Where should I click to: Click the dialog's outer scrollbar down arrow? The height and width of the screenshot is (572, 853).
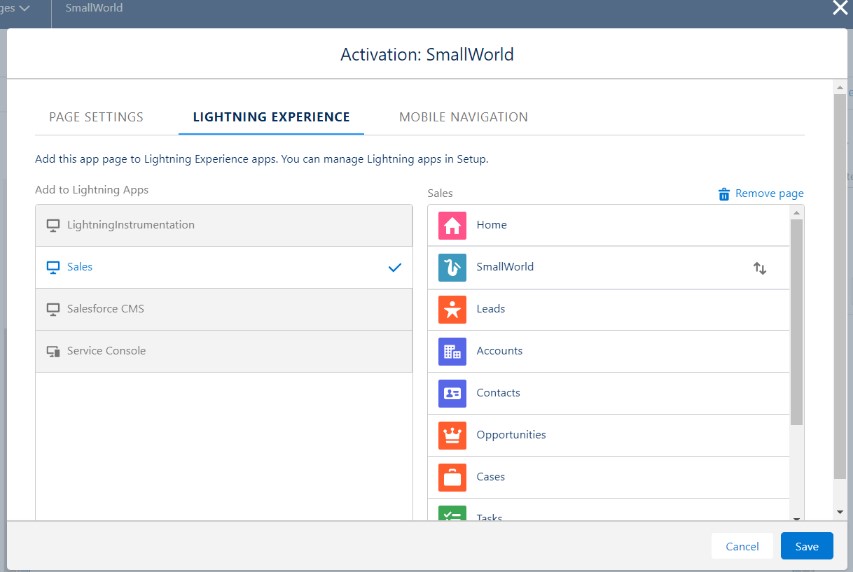click(840, 512)
